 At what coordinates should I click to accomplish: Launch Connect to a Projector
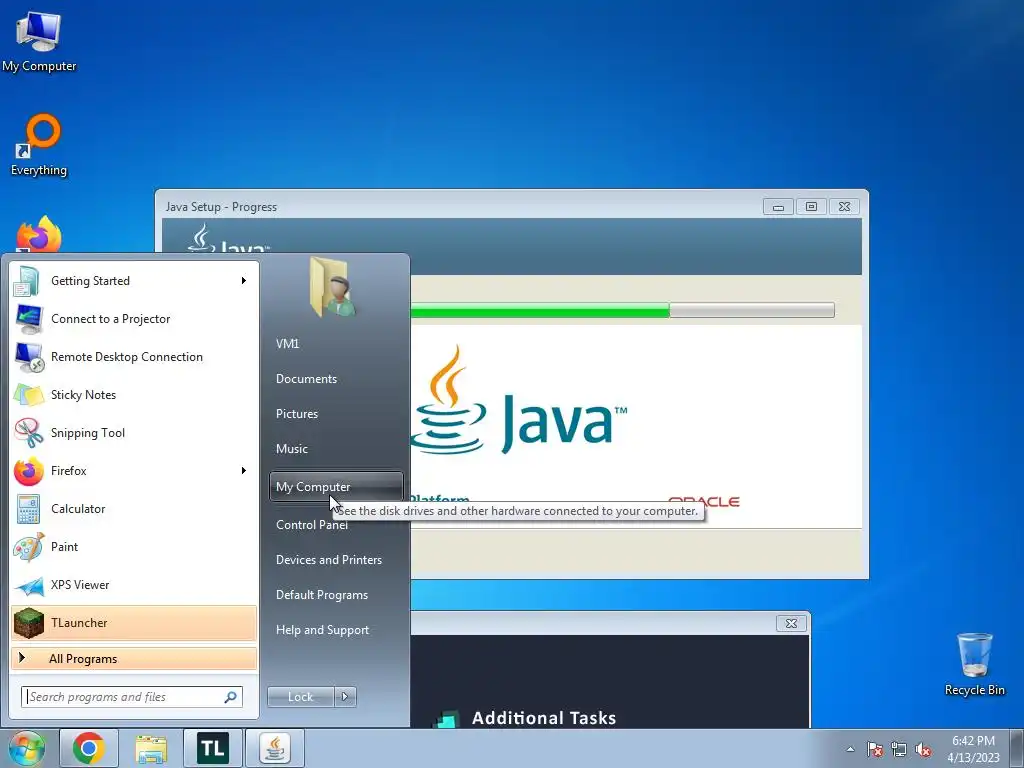point(134,319)
